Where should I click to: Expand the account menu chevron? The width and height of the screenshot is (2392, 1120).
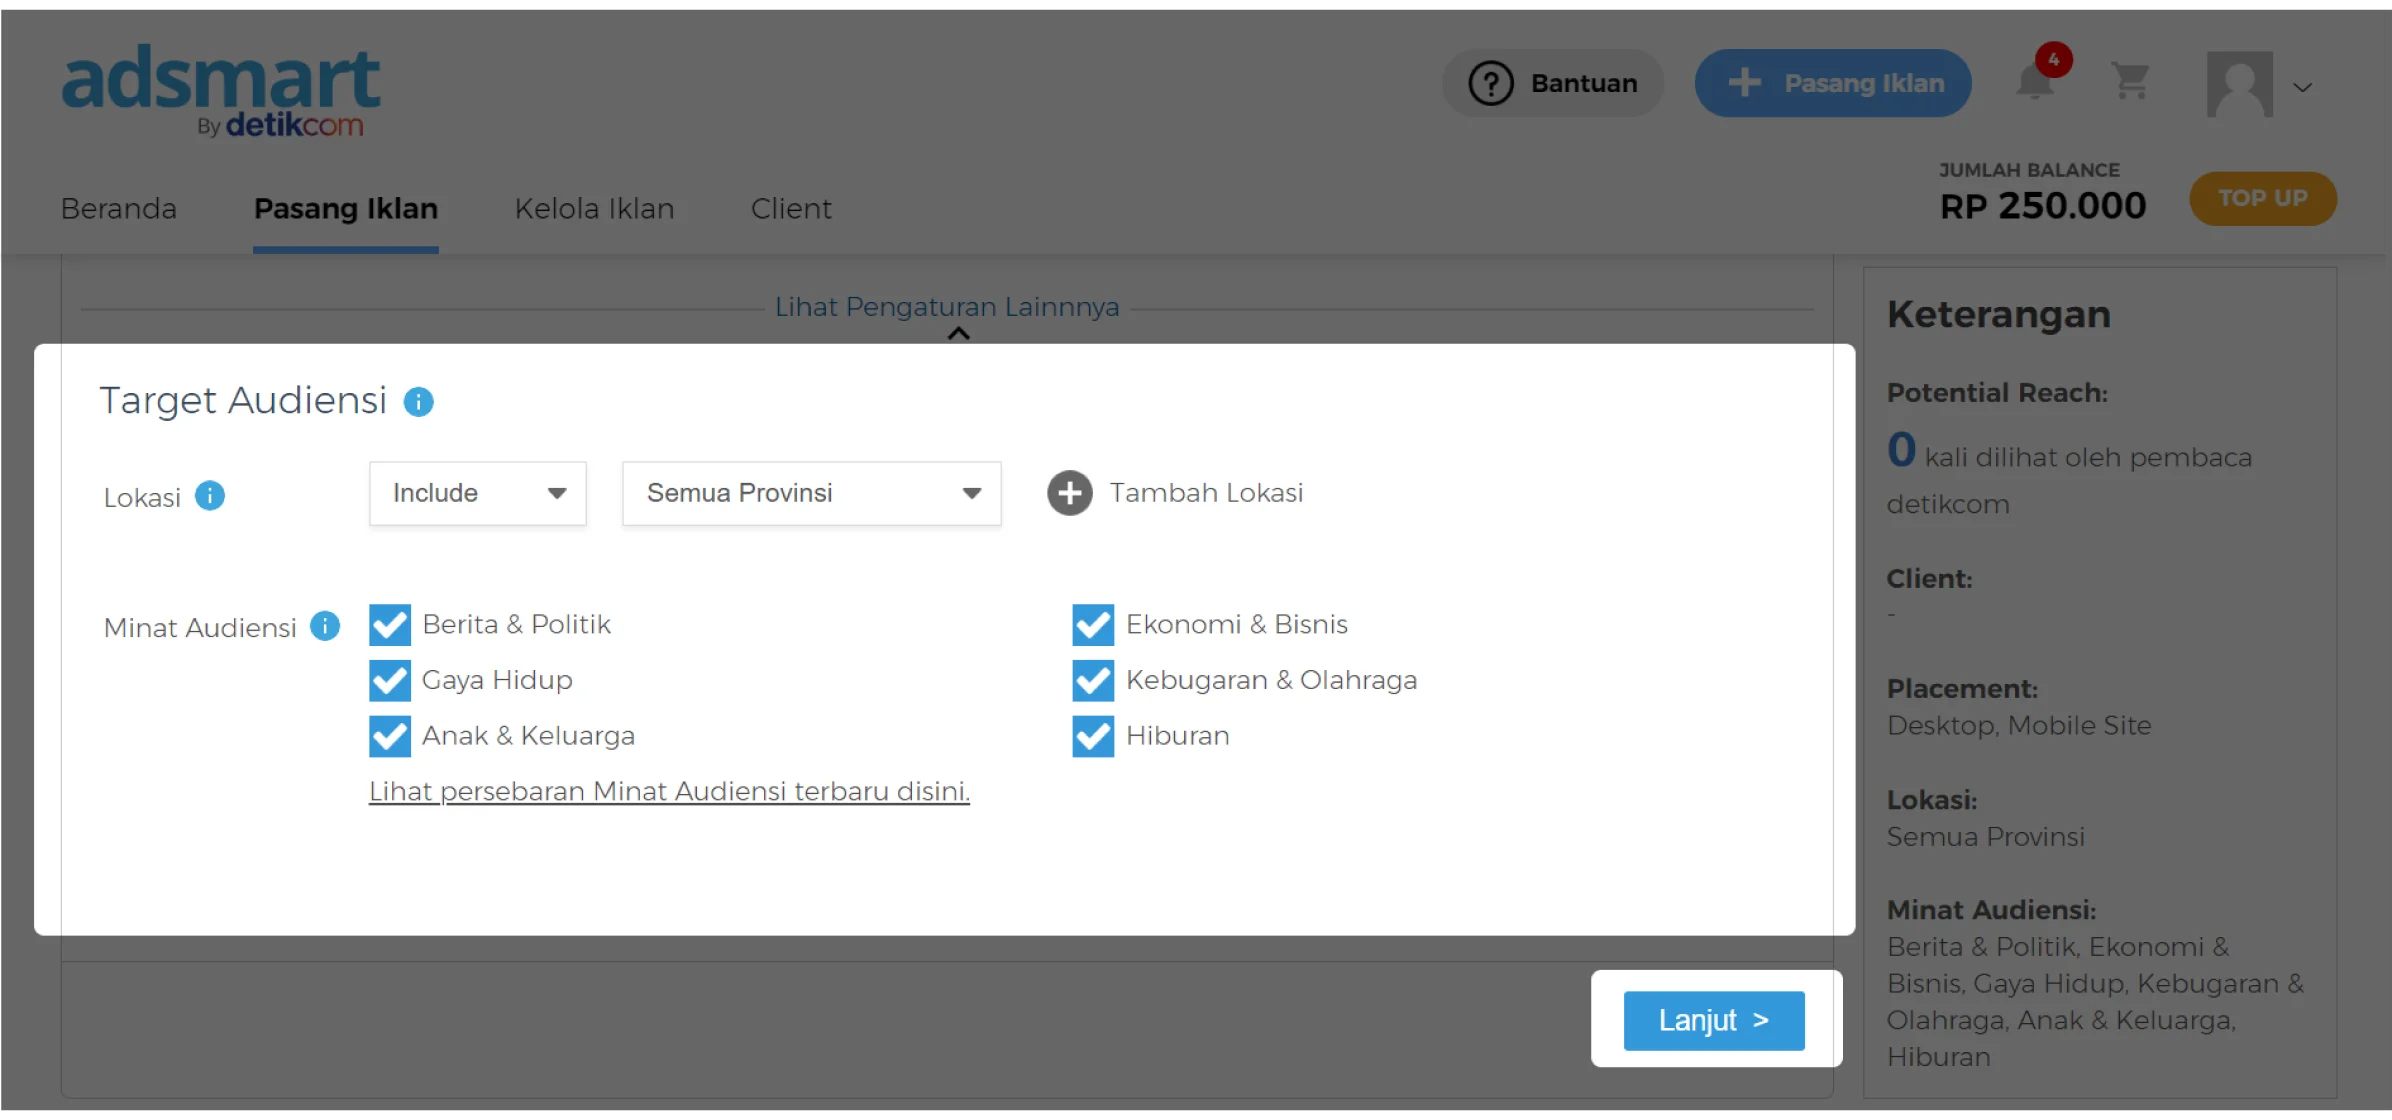(x=2303, y=87)
